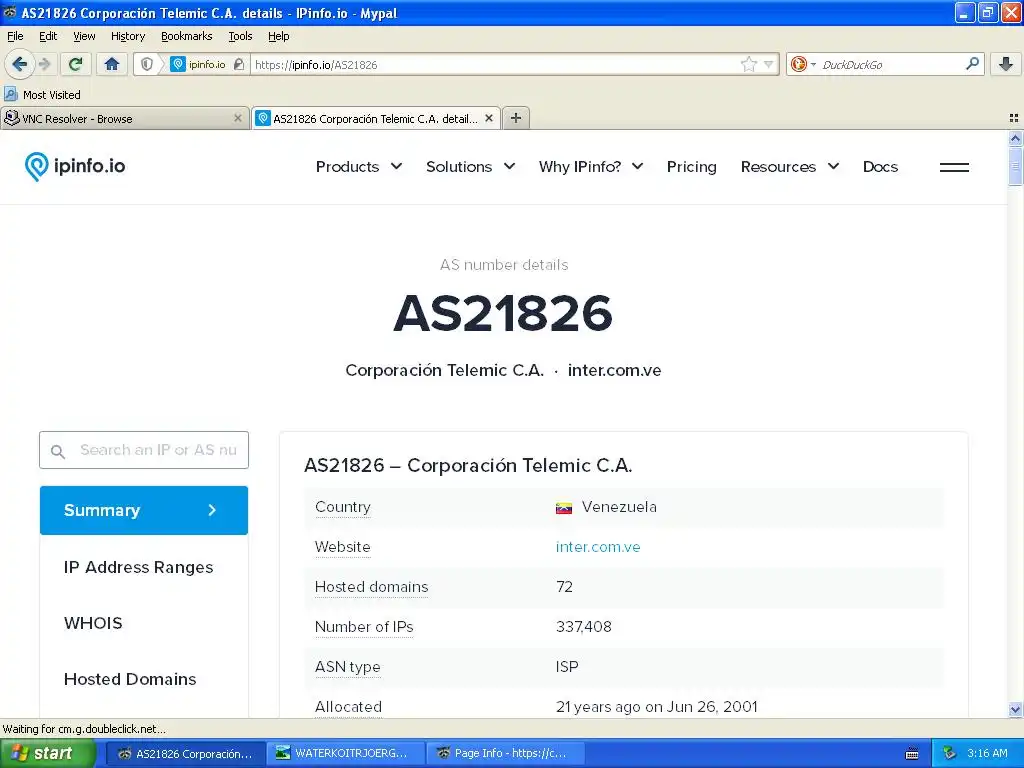Expand the Solutions dropdown
Screen dimensions: 1024x768
coord(470,167)
